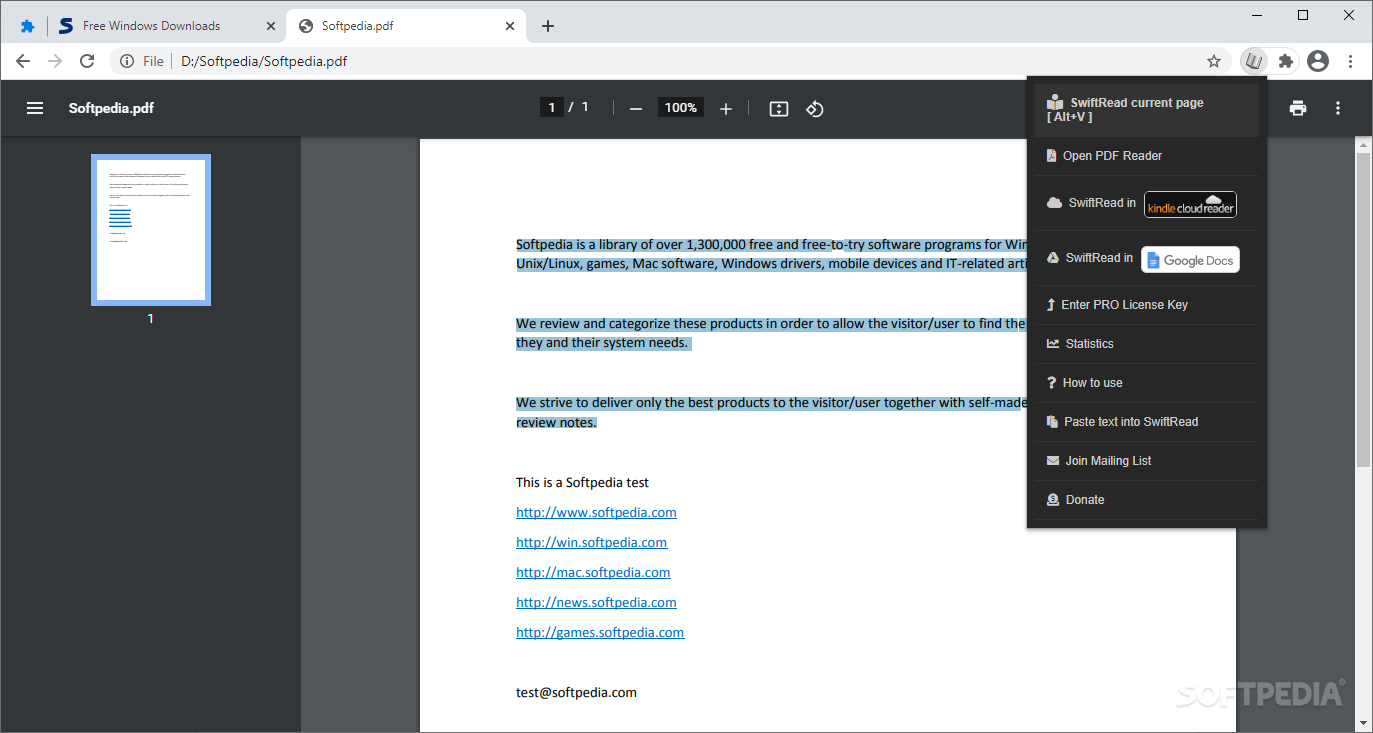Screen dimensions: 1373x733
Task: Open a new browser tab
Action: [547, 26]
